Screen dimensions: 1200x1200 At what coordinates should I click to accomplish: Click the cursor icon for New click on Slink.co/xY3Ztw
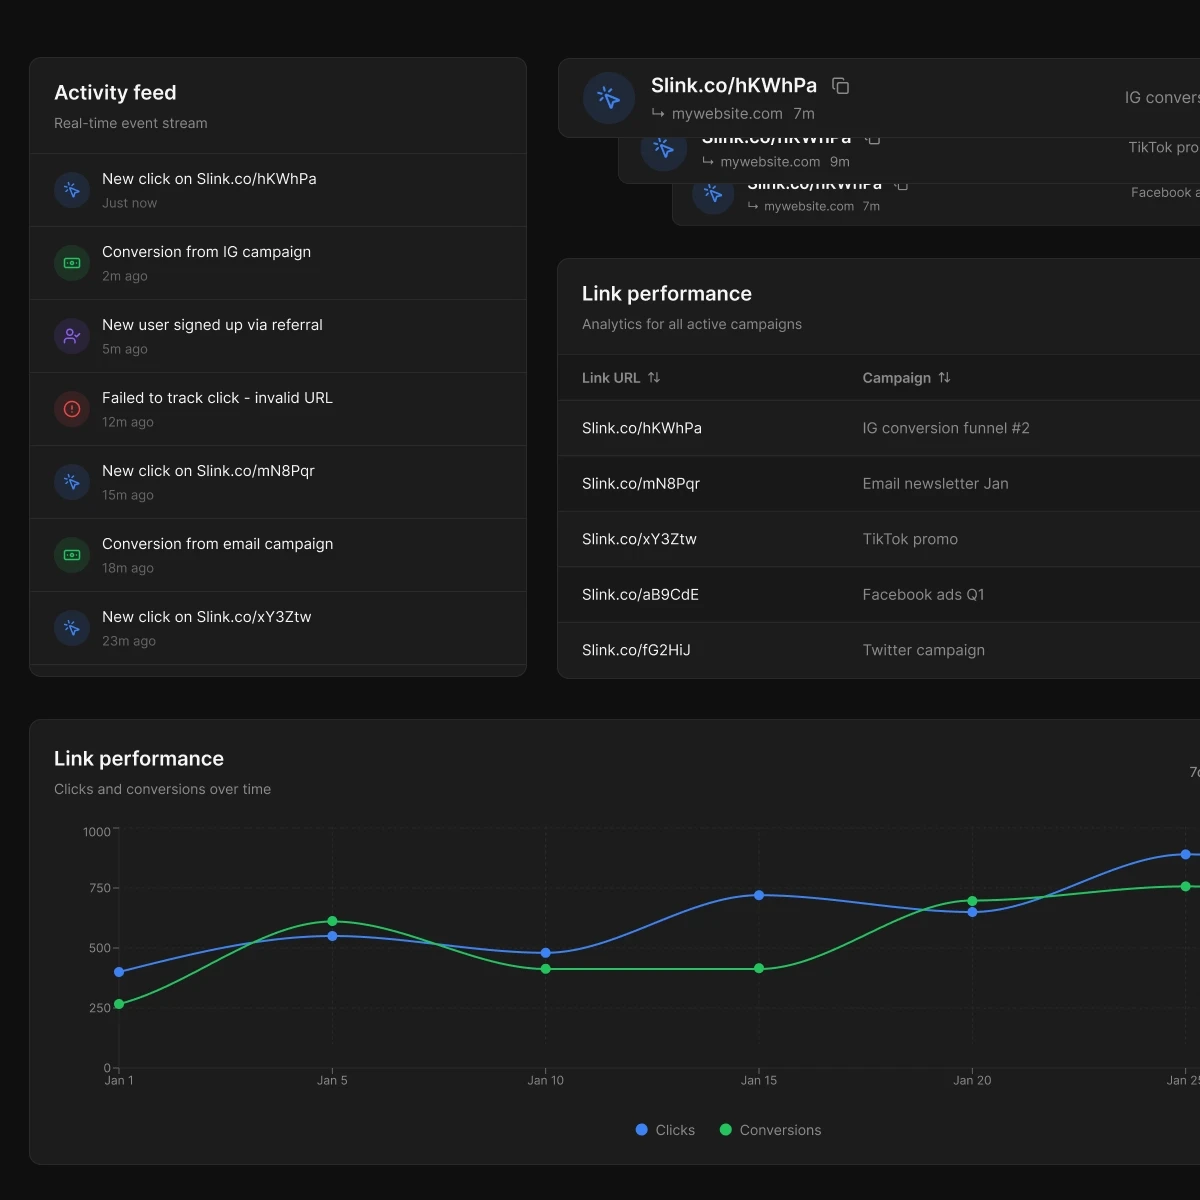click(72, 628)
